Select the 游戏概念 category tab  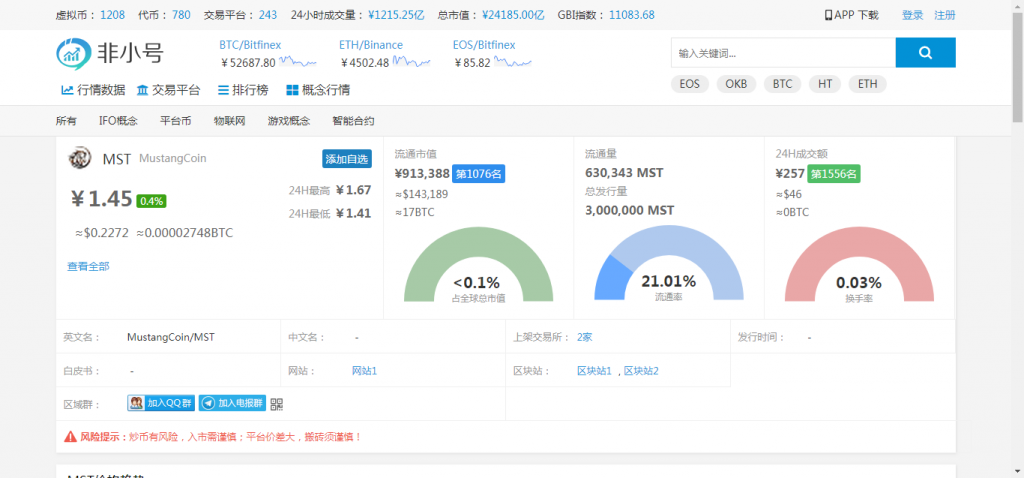(x=289, y=121)
